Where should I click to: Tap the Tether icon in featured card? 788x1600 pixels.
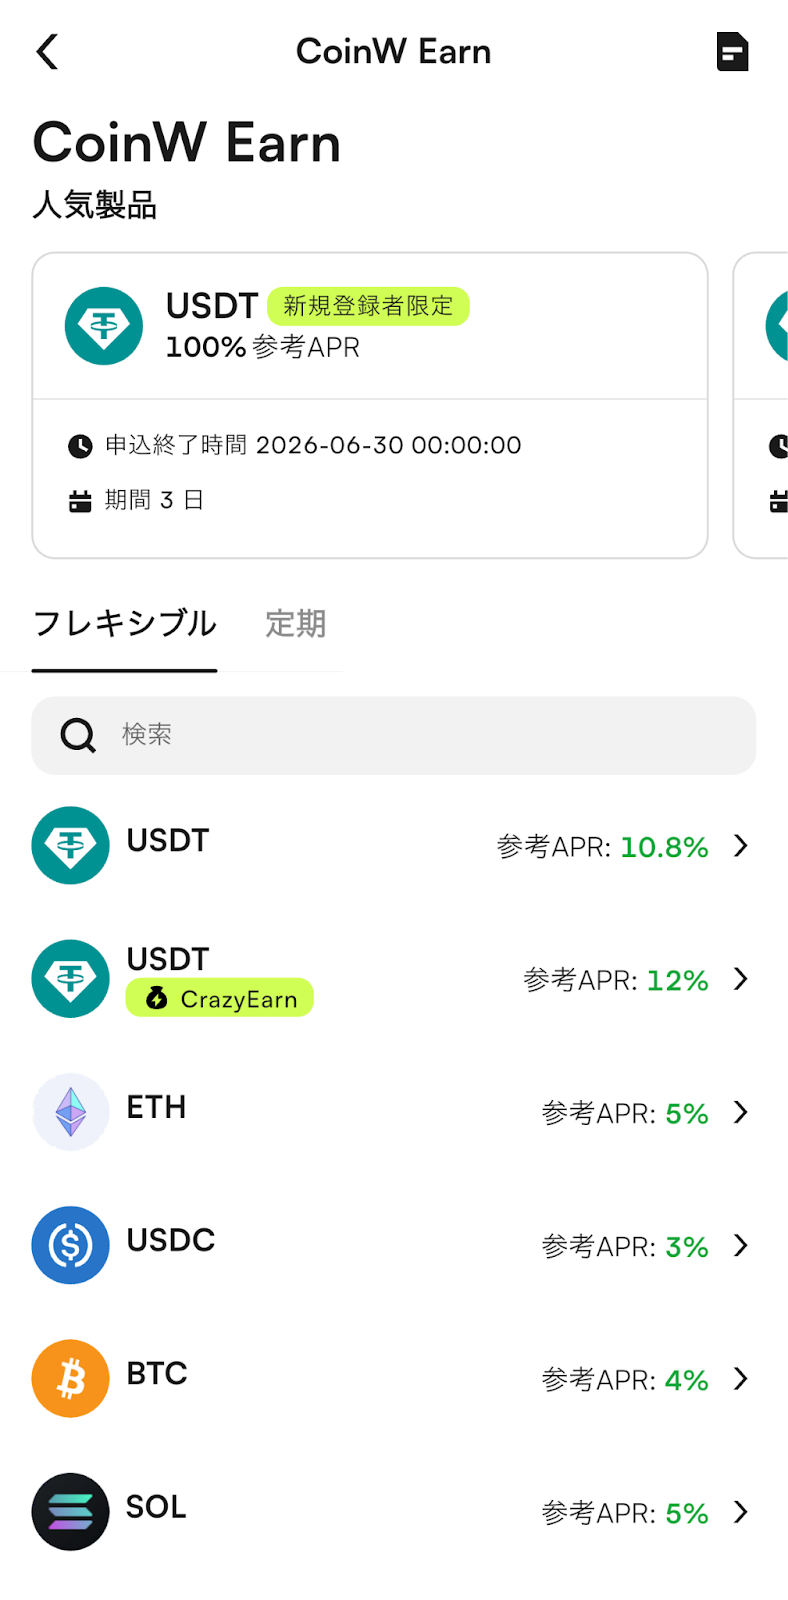(x=104, y=326)
